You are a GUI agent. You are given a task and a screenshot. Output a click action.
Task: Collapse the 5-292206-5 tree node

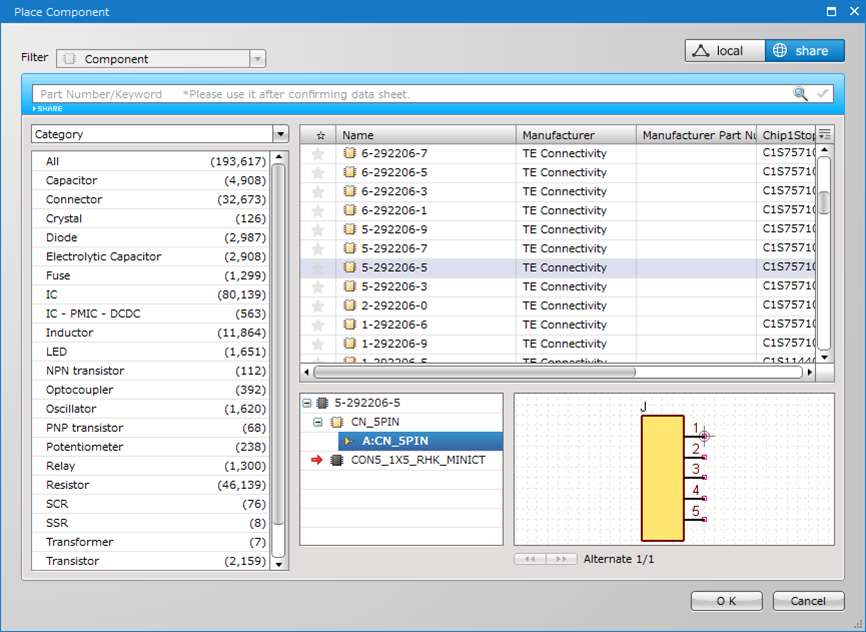(x=307, y=403)
